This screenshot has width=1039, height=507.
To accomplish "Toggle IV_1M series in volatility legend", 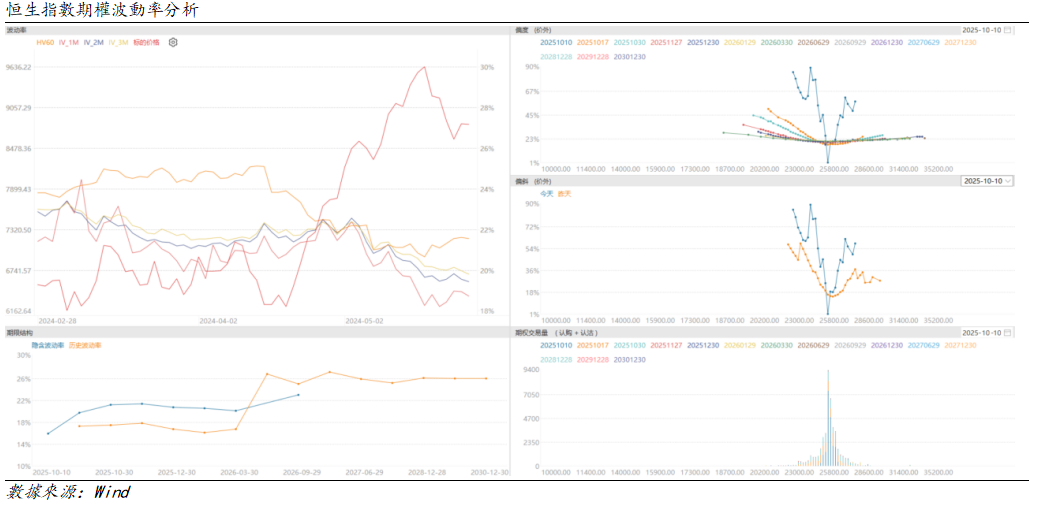I will (x=69, y=43).
